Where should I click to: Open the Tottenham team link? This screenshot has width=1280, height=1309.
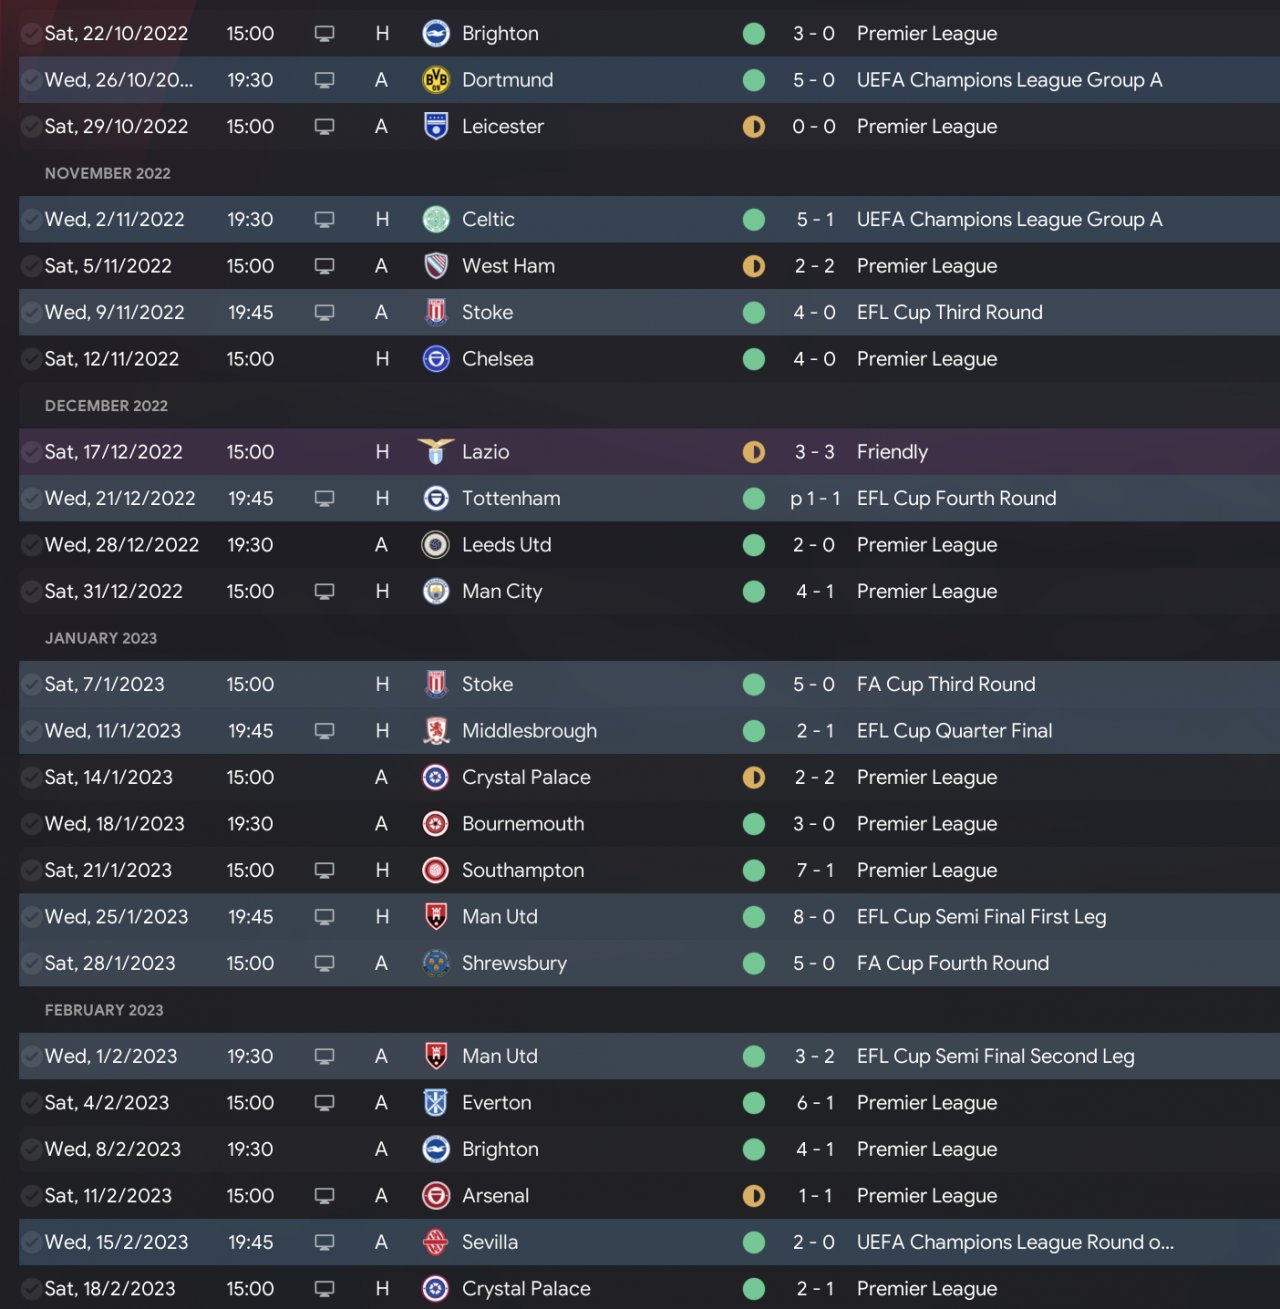(511, 498)
